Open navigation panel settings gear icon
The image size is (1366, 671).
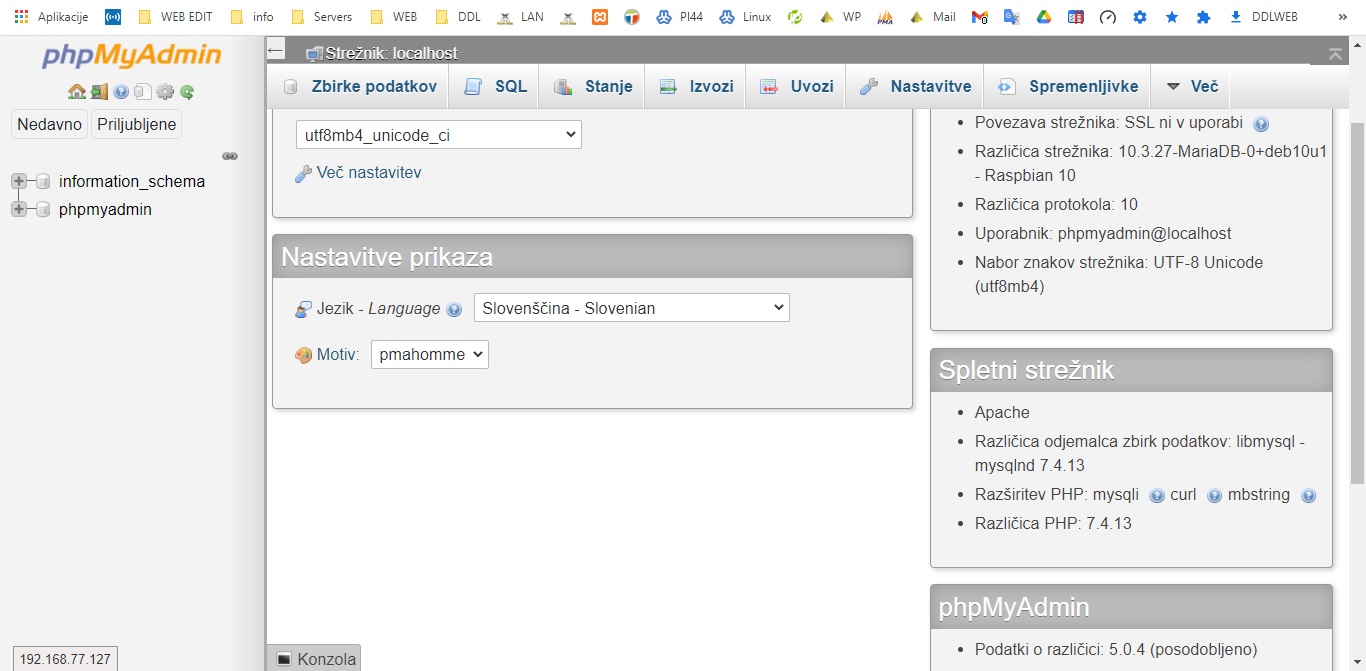(165, 92)
